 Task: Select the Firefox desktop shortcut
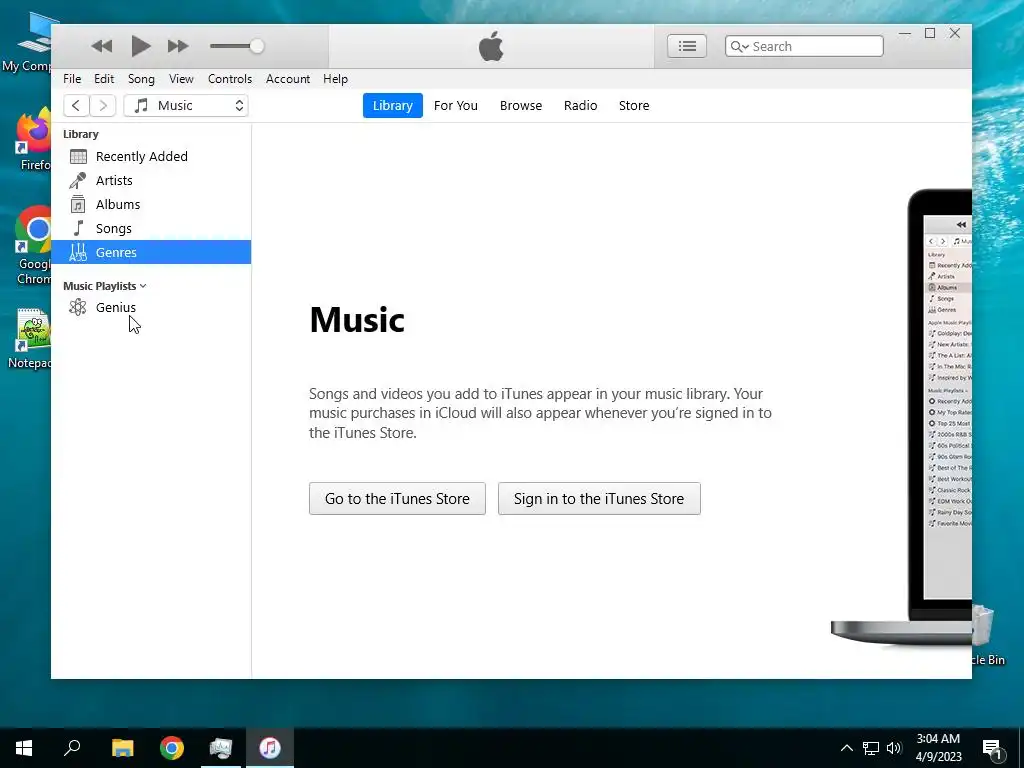tap(34, 140)
